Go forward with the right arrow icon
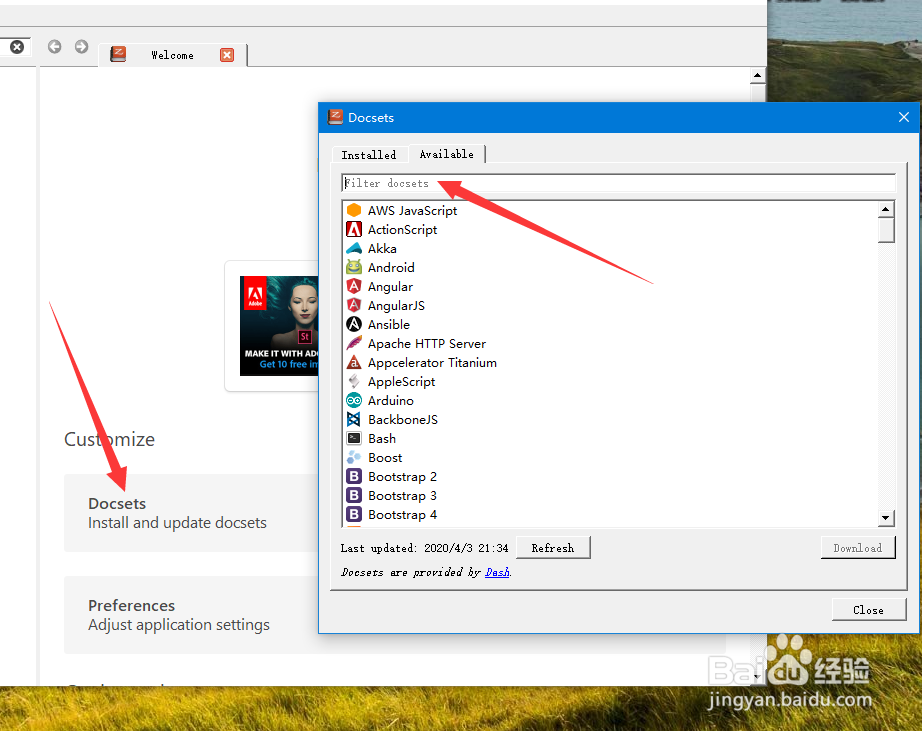 click(x=82, y=46)
